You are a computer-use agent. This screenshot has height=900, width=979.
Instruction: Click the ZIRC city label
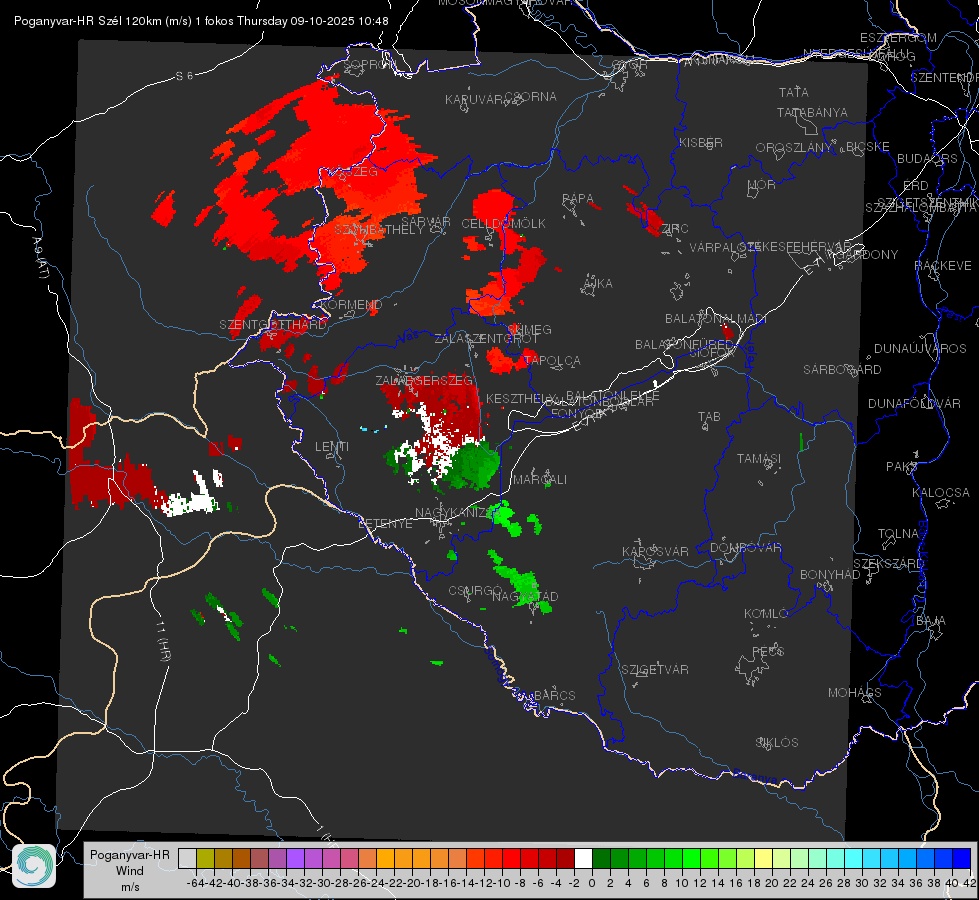(674, 229)
